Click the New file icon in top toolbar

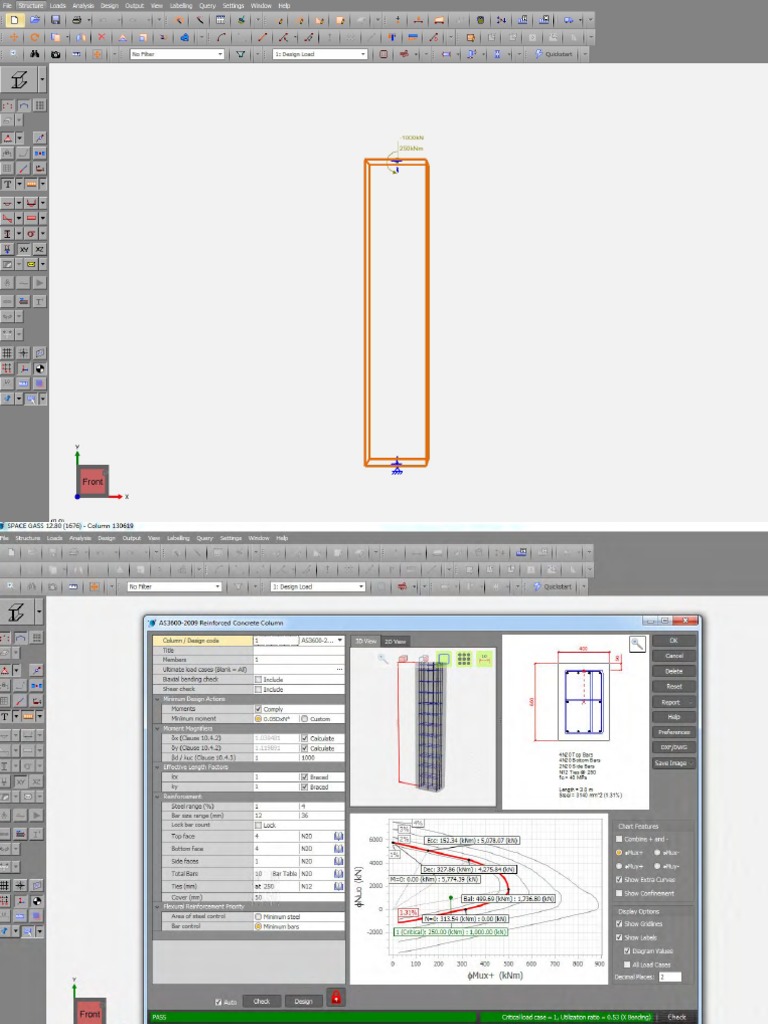(15, 19)
